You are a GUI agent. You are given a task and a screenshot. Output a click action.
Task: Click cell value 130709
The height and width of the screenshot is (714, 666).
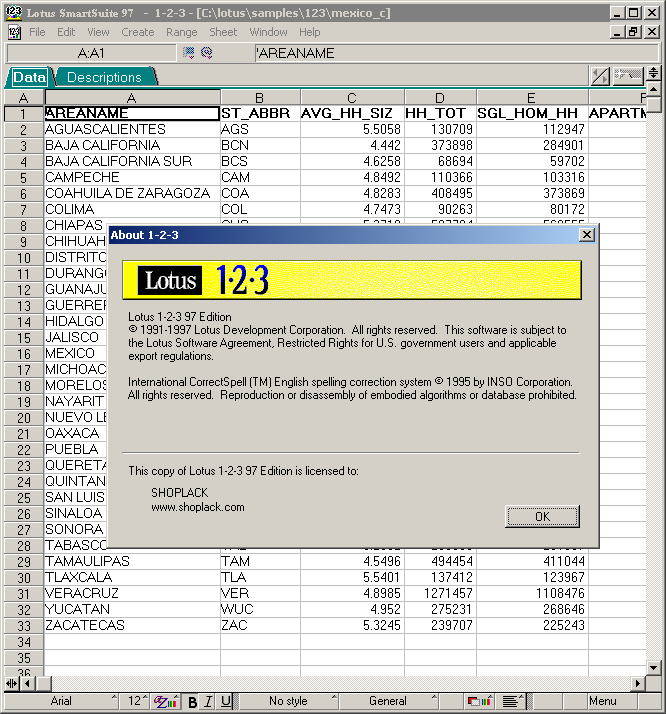pyautogui.click(x=440, y=129)
